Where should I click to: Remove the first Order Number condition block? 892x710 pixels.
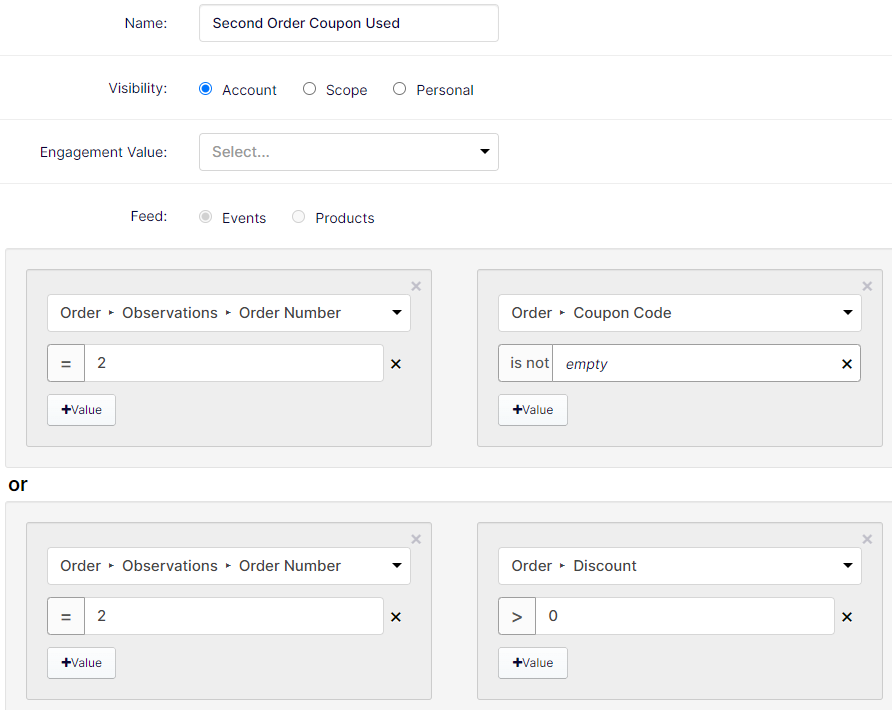coord(416,286)
